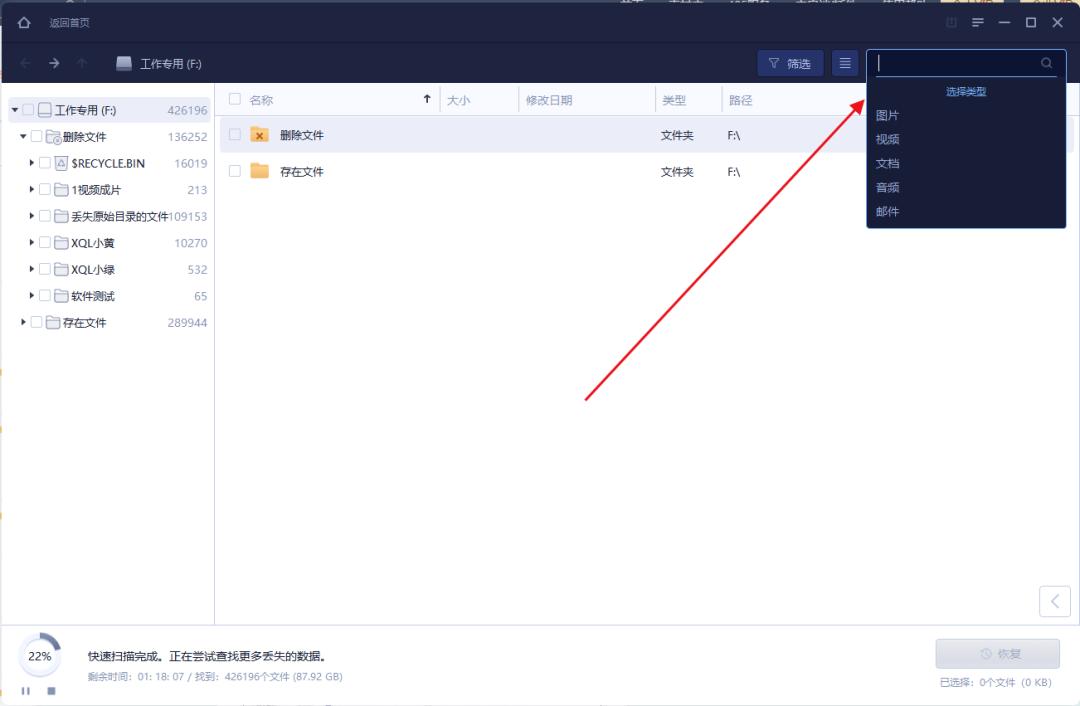Tick the $RECYCLE.BIN checkbox
The image size is (1080, 706).
coord(45,163)
